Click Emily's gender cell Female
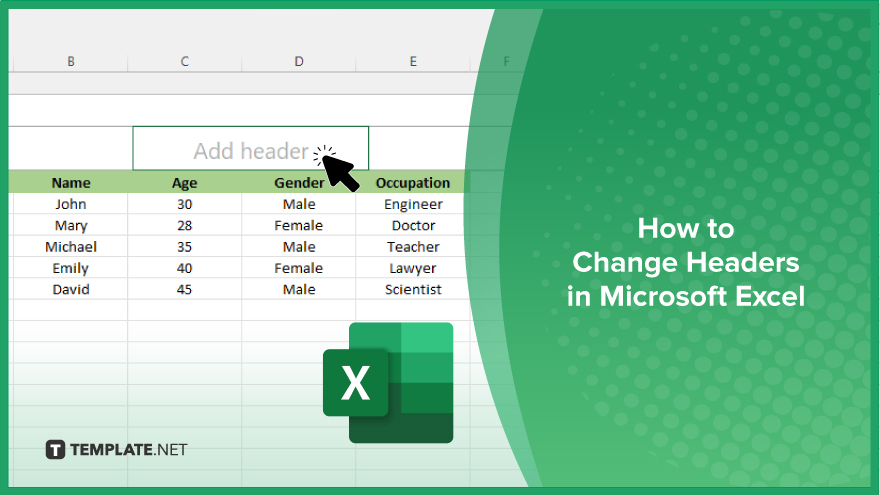The width and height of the screenshot is (880, 495). pos(299,268)
